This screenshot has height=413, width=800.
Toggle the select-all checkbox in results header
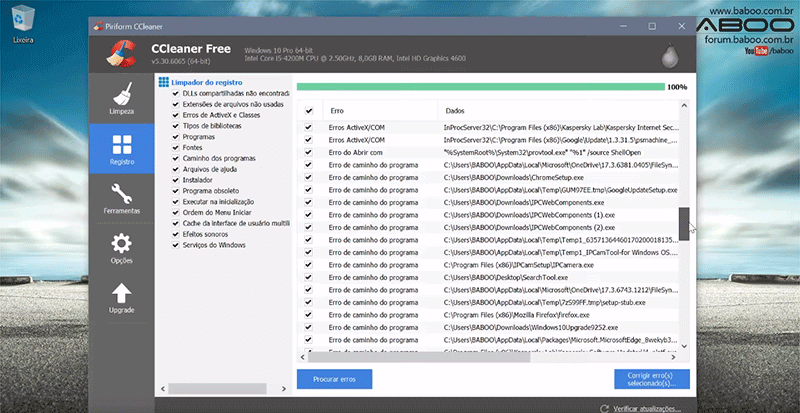pos(308,111)
